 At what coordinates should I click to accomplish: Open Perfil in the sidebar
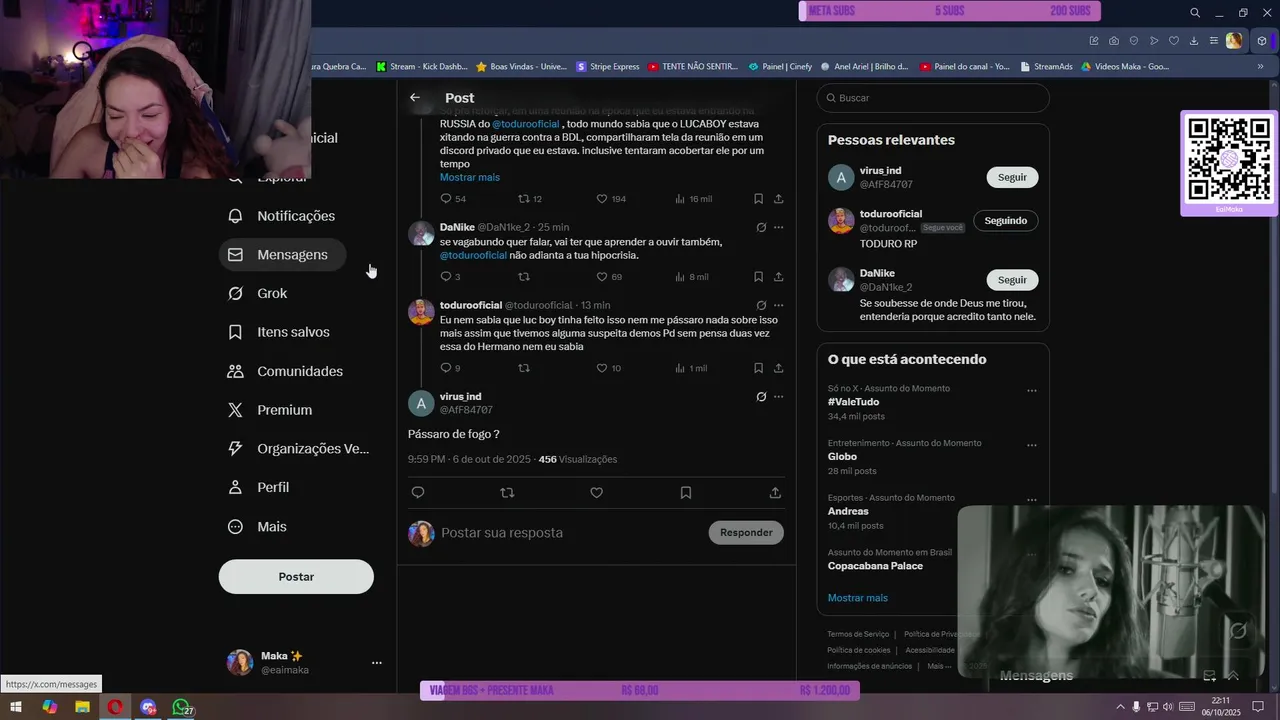click(x=259, y=487)
